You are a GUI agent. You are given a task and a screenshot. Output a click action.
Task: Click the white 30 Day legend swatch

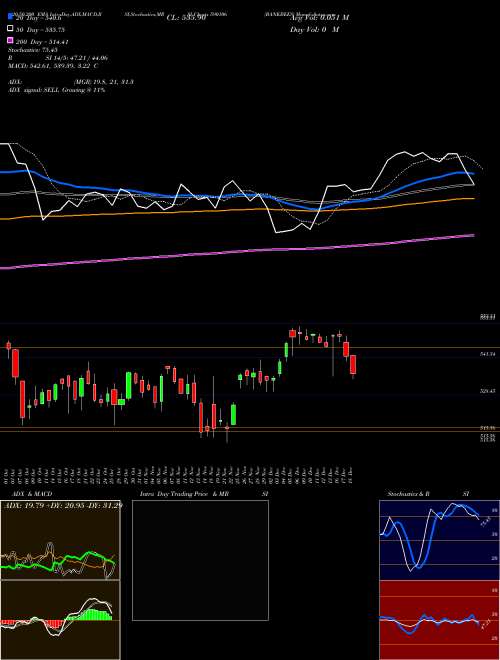[10, 29]
